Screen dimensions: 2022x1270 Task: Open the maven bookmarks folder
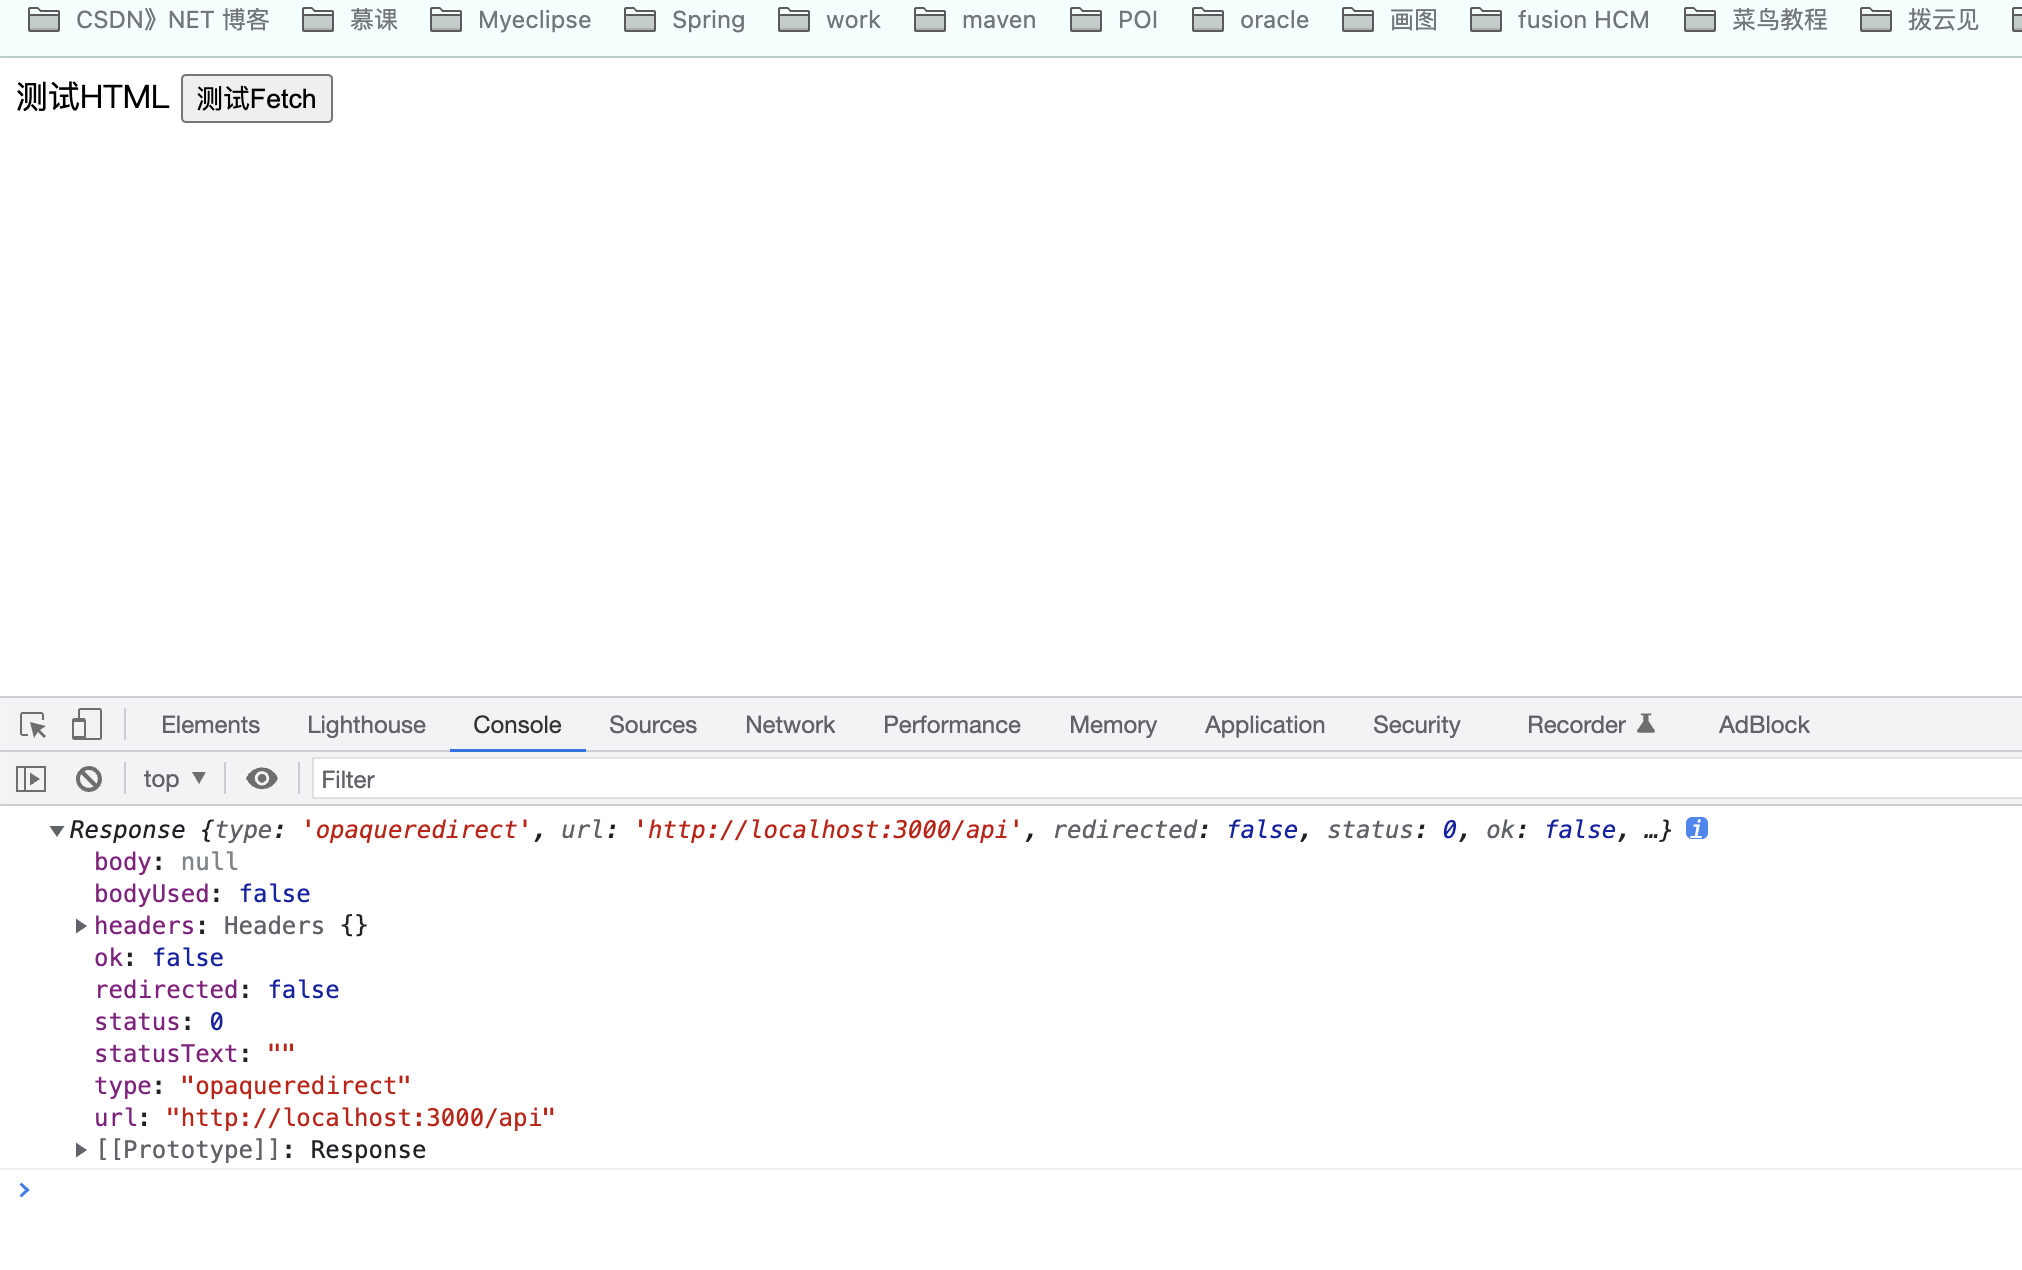coord(975,20)
